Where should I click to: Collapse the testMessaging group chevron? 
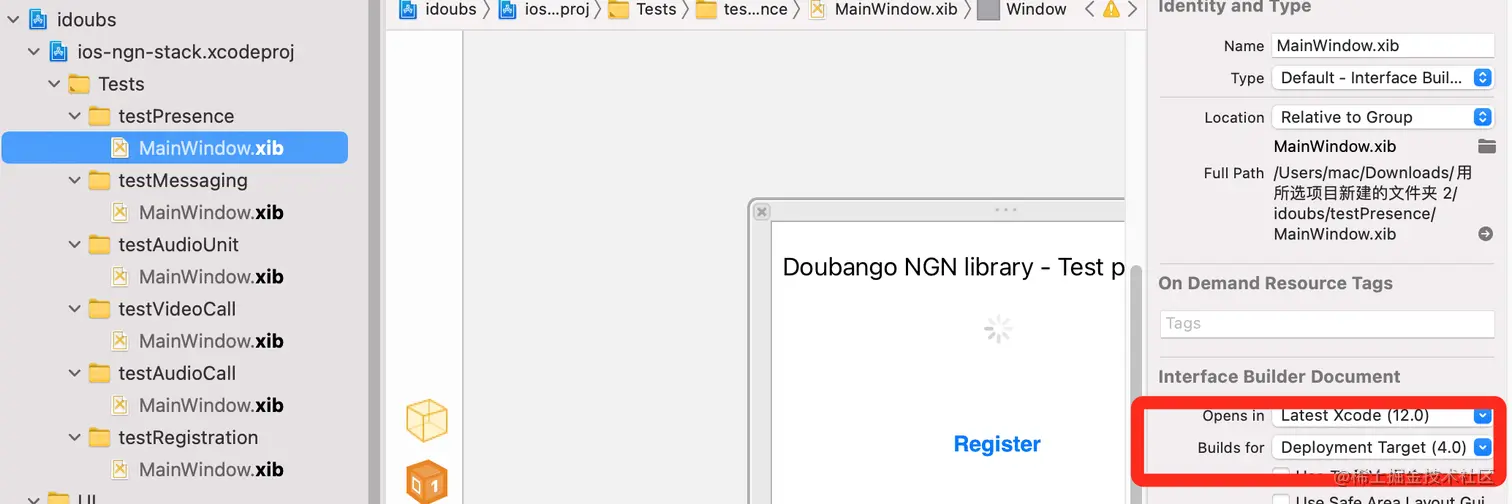[75, 180]
